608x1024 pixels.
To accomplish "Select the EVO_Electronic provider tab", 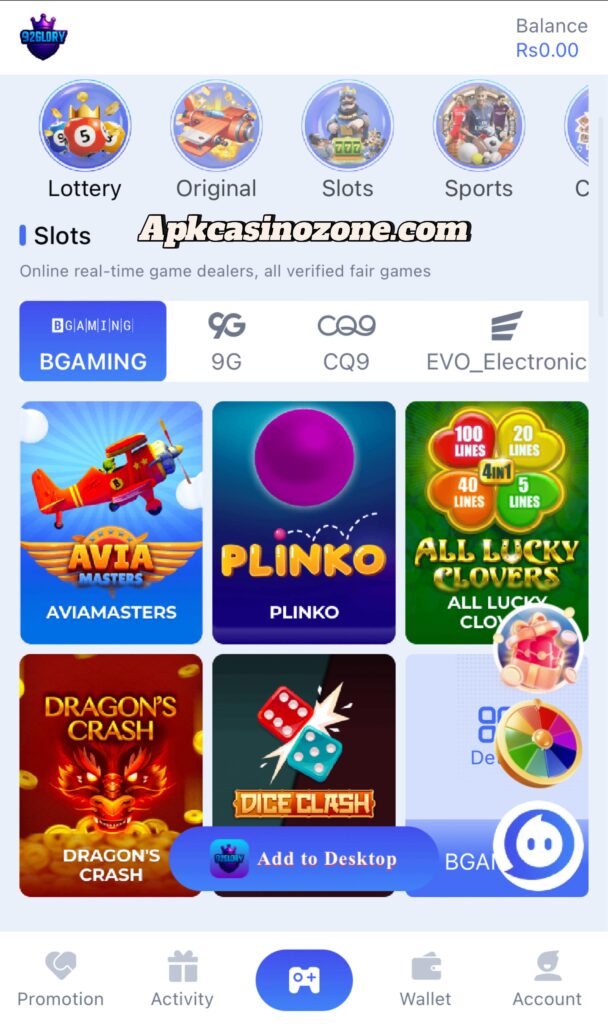I will point(506,341).
